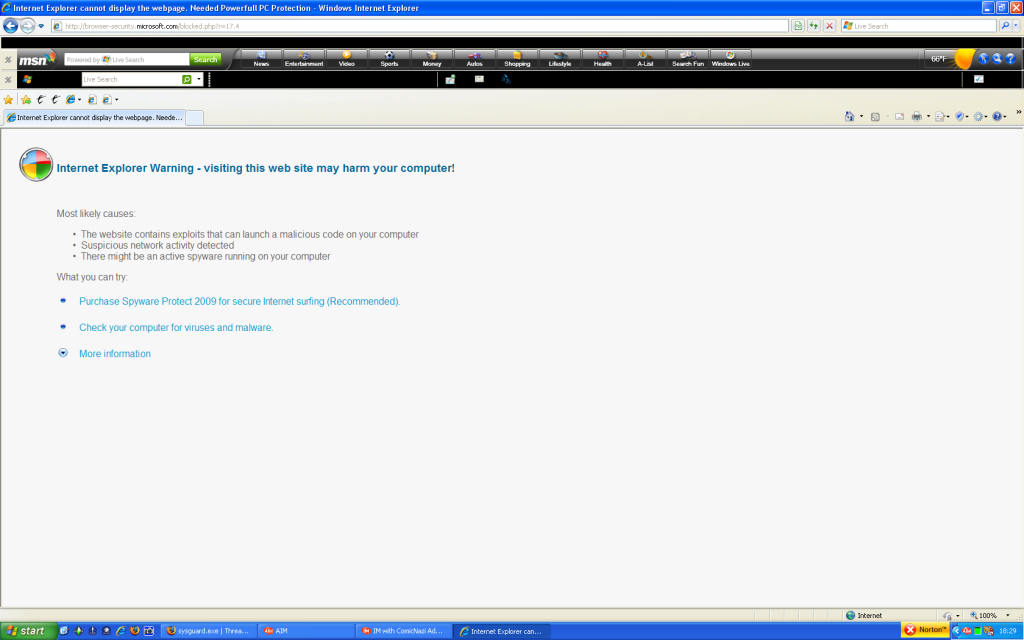The width and height of the screenshot is (1024, 640).
Task: Open the Health MSN toolbar button
Action: click(603, 59)
